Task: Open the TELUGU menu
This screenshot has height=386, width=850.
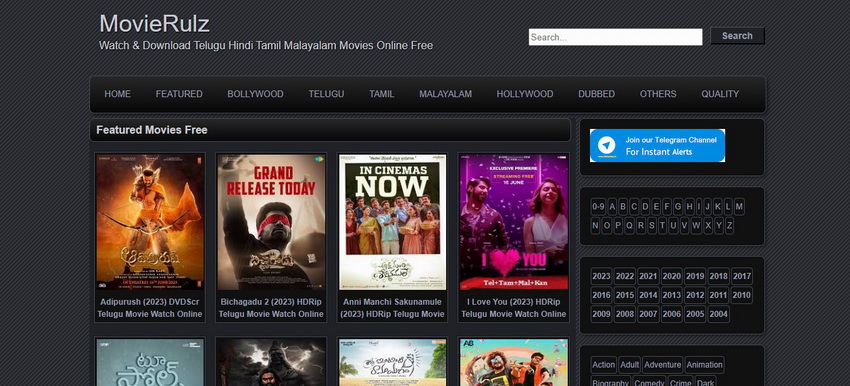Action: coord(326,94)
